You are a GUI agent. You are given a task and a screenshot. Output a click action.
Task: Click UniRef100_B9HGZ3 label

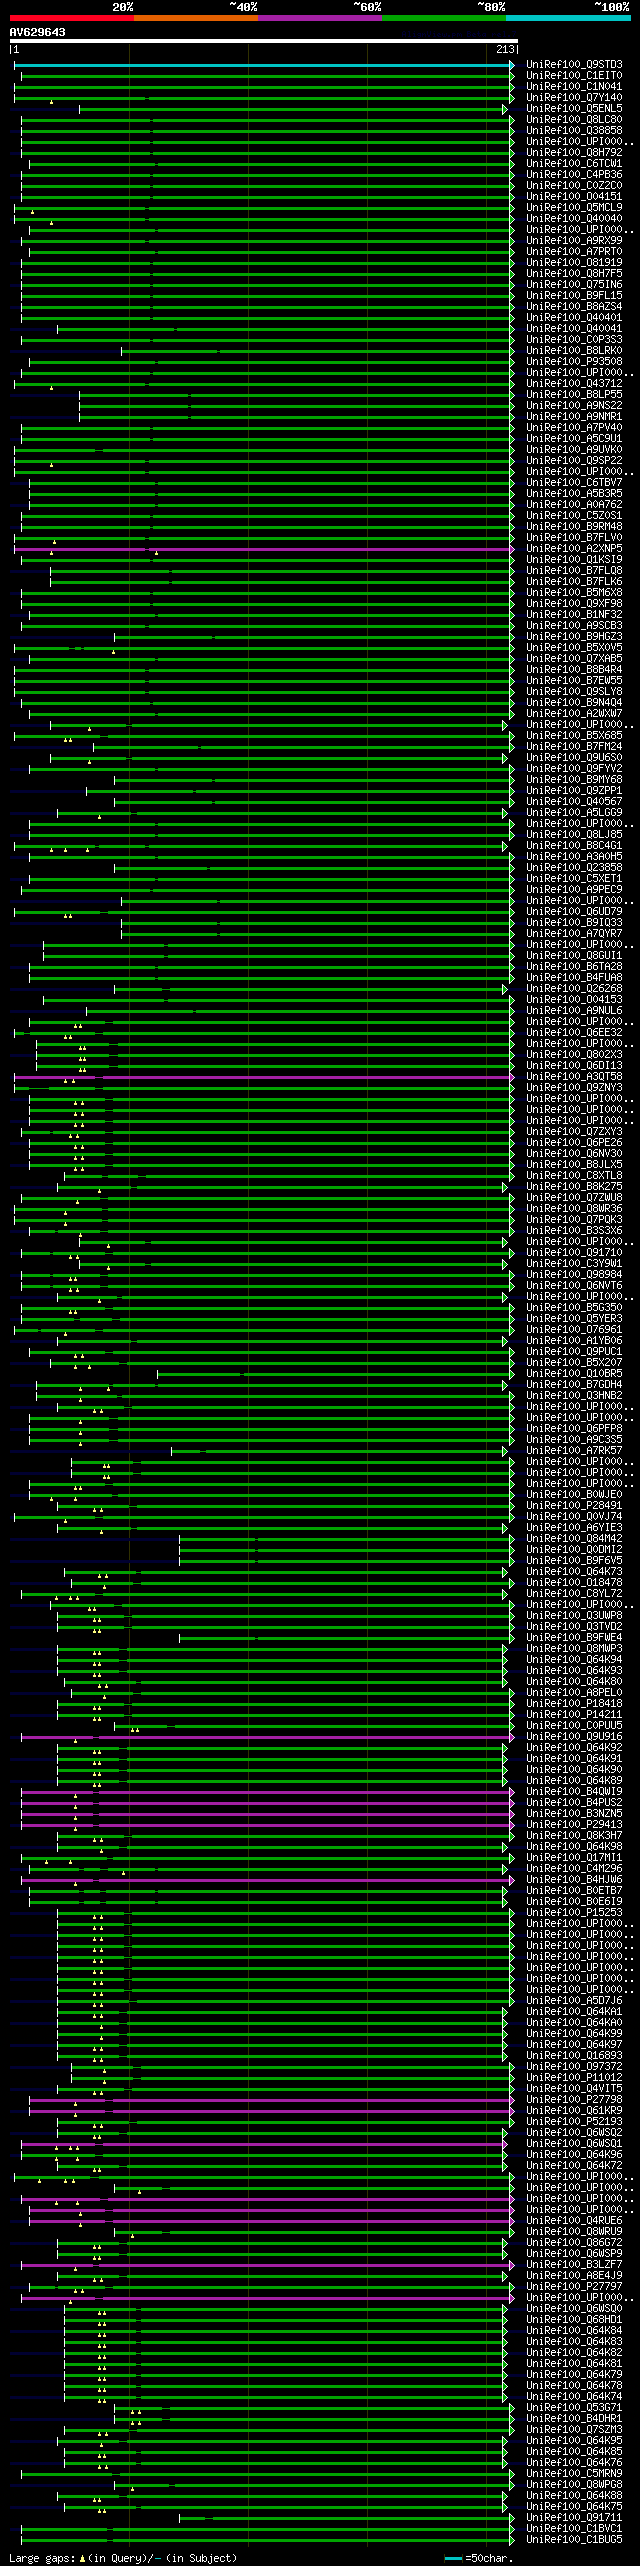(x=574, y=637)
